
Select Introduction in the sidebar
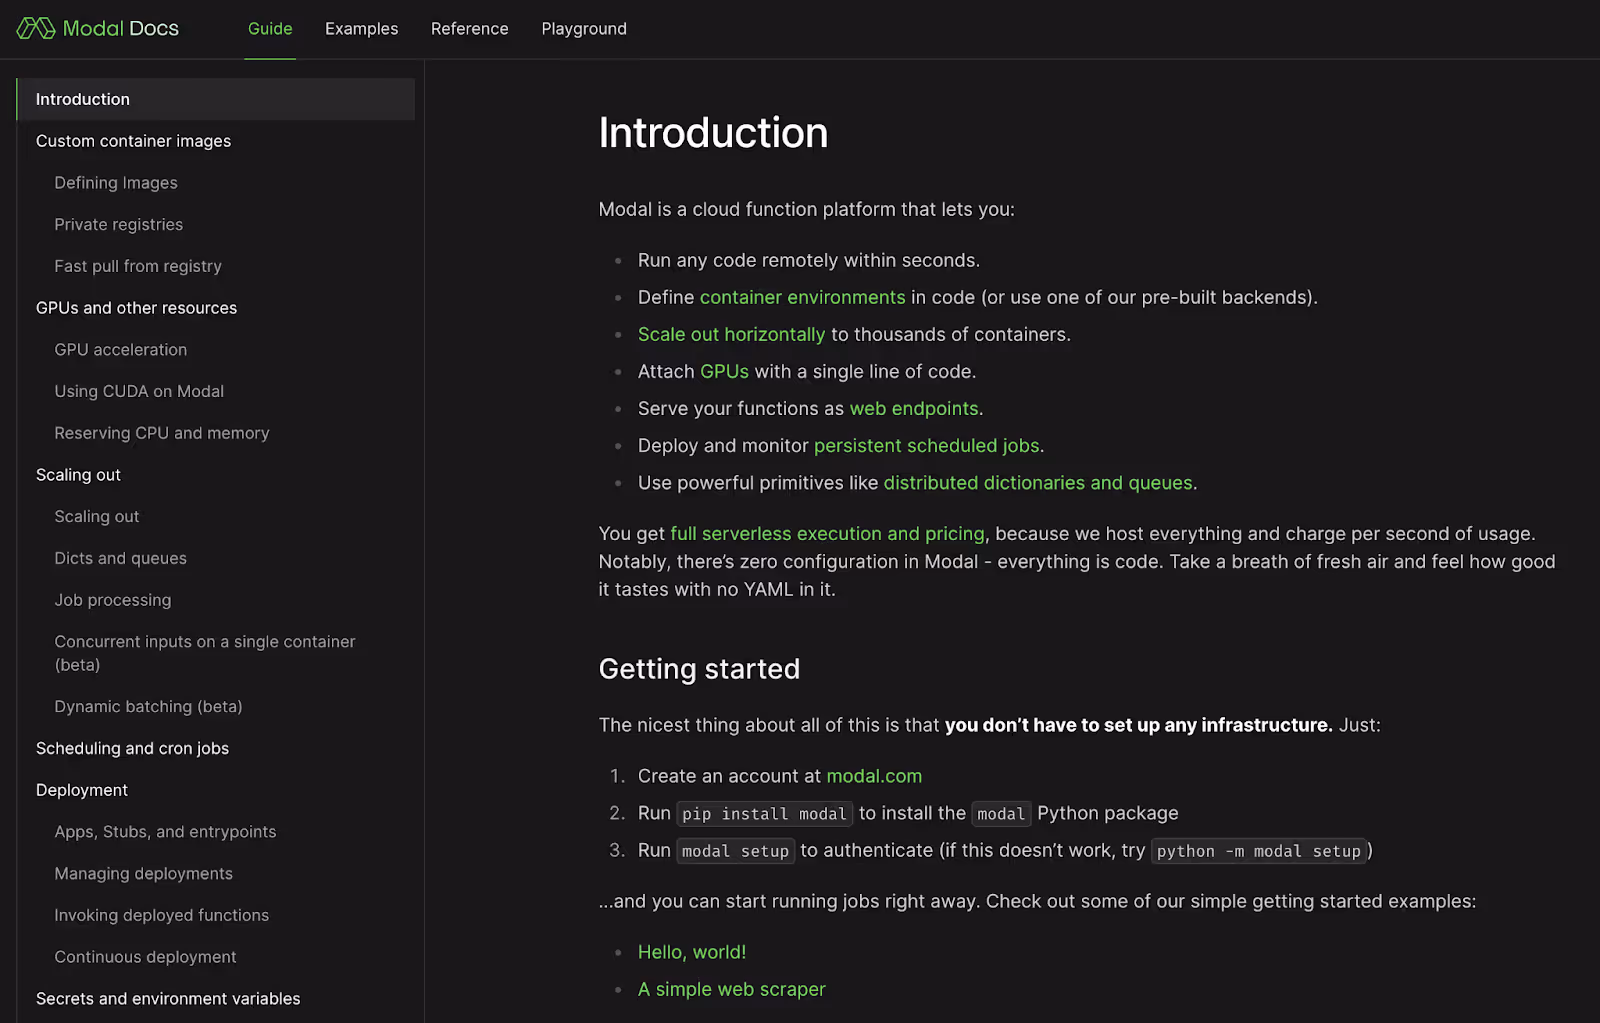[x=216, y=99]
